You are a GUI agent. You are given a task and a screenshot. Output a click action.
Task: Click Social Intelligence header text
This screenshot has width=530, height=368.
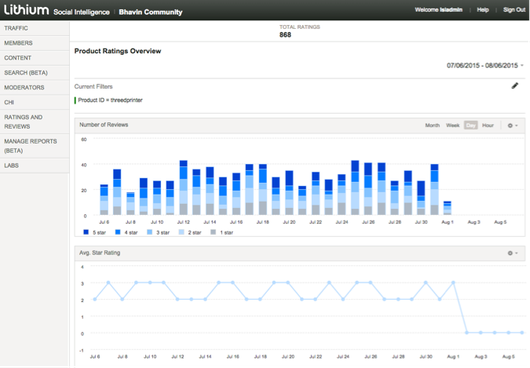pos(81,12)
